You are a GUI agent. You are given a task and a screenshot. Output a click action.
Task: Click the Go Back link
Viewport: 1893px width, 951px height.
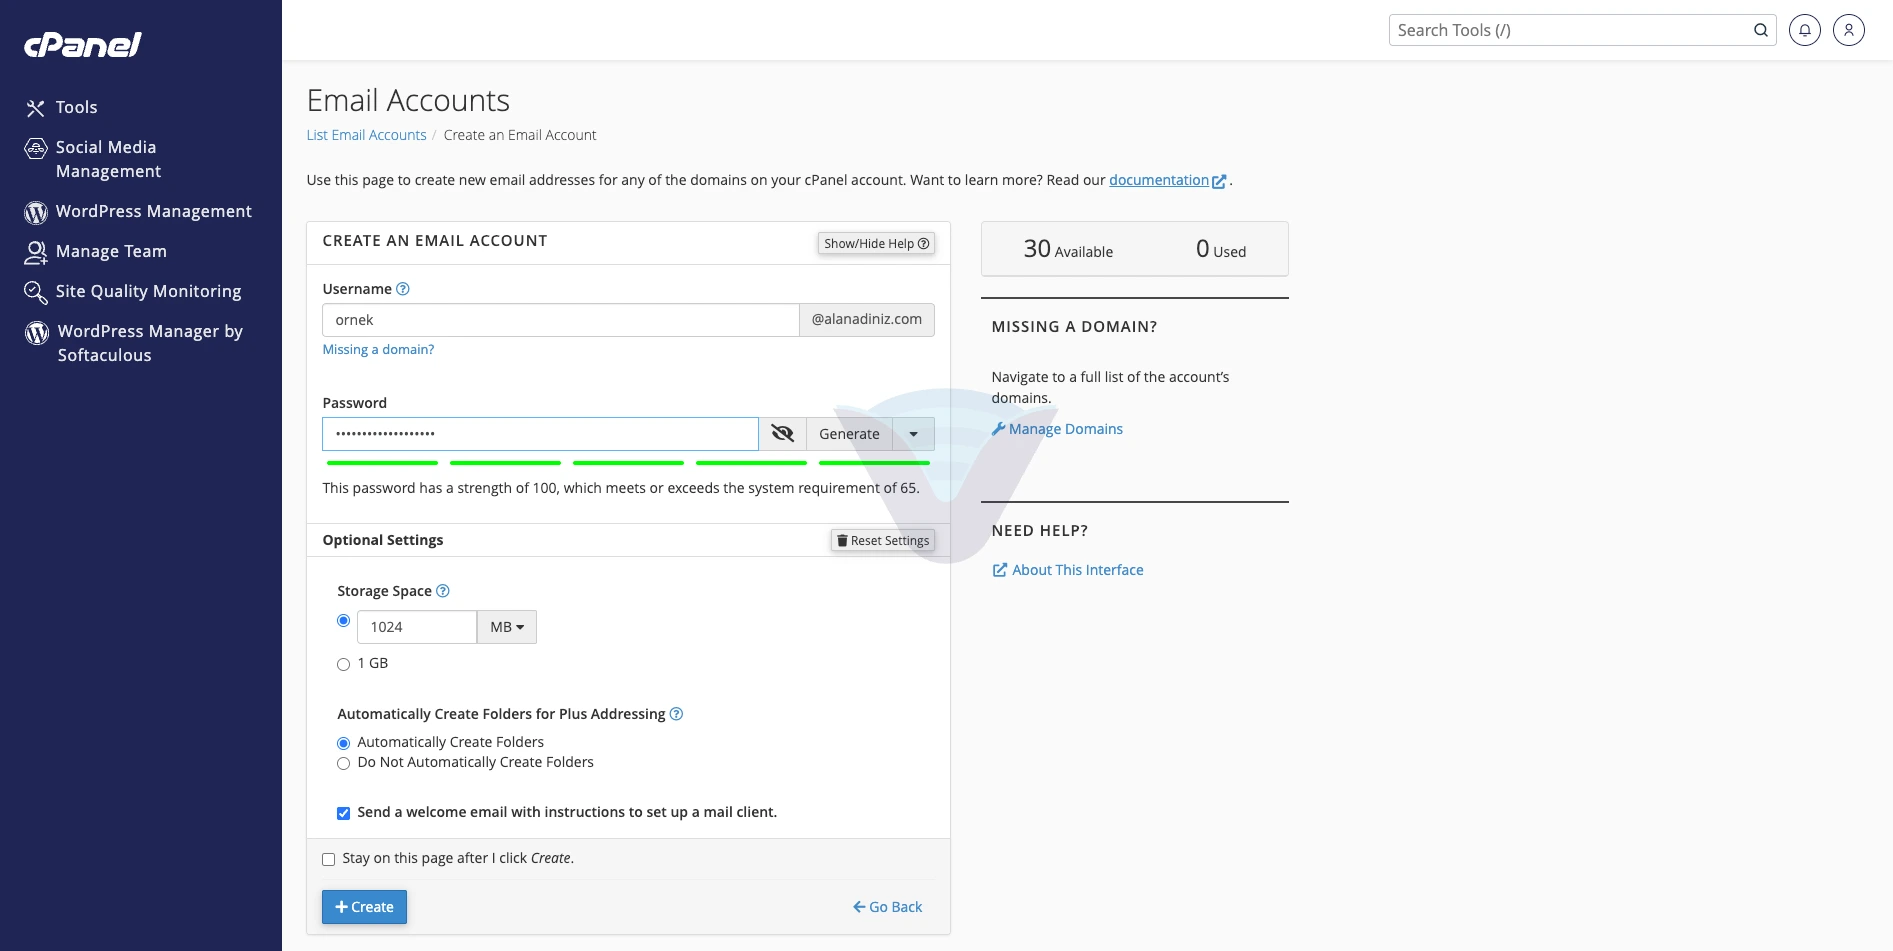(x=887, y=907)
